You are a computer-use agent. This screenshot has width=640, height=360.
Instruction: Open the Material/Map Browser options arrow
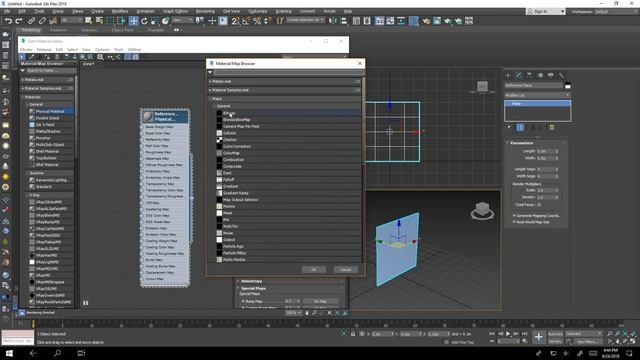click(210, 73)
